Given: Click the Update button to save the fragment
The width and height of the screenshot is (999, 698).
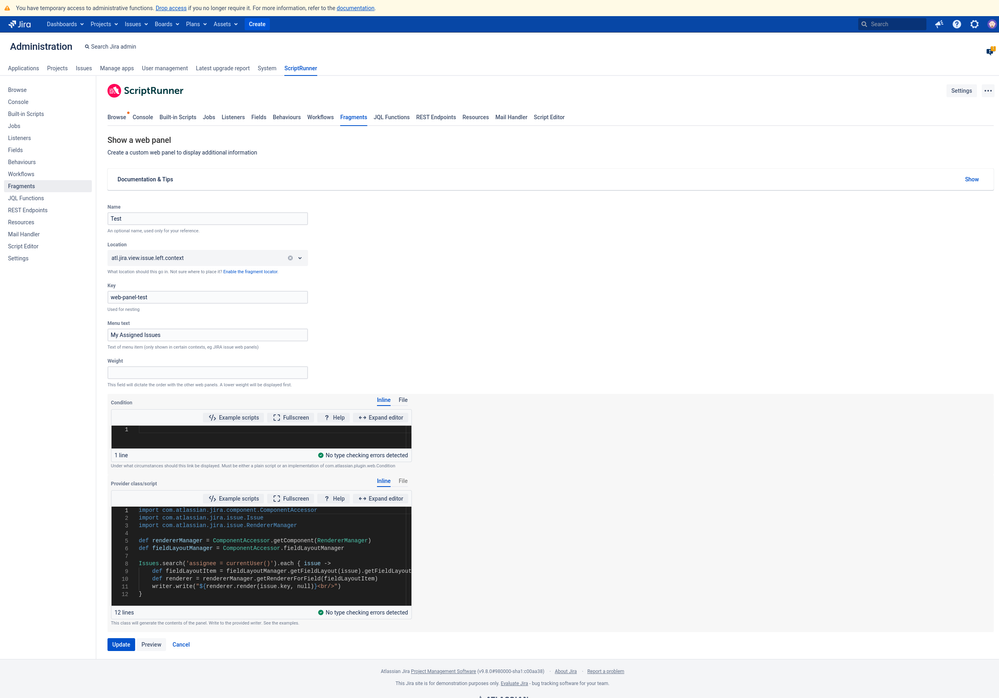Looking at the screenshot, I should 120,644.
